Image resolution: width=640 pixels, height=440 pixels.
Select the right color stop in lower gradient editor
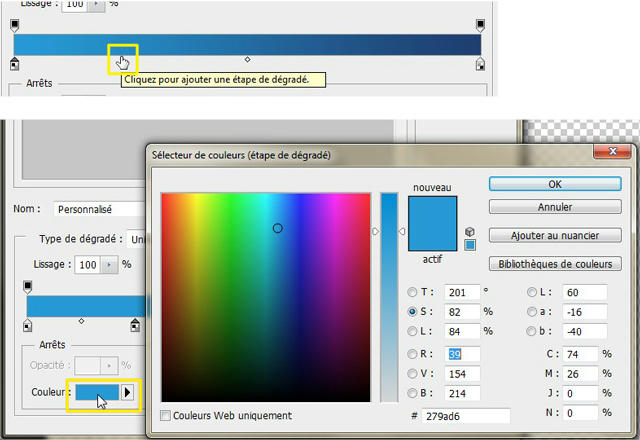pos(135,324)
